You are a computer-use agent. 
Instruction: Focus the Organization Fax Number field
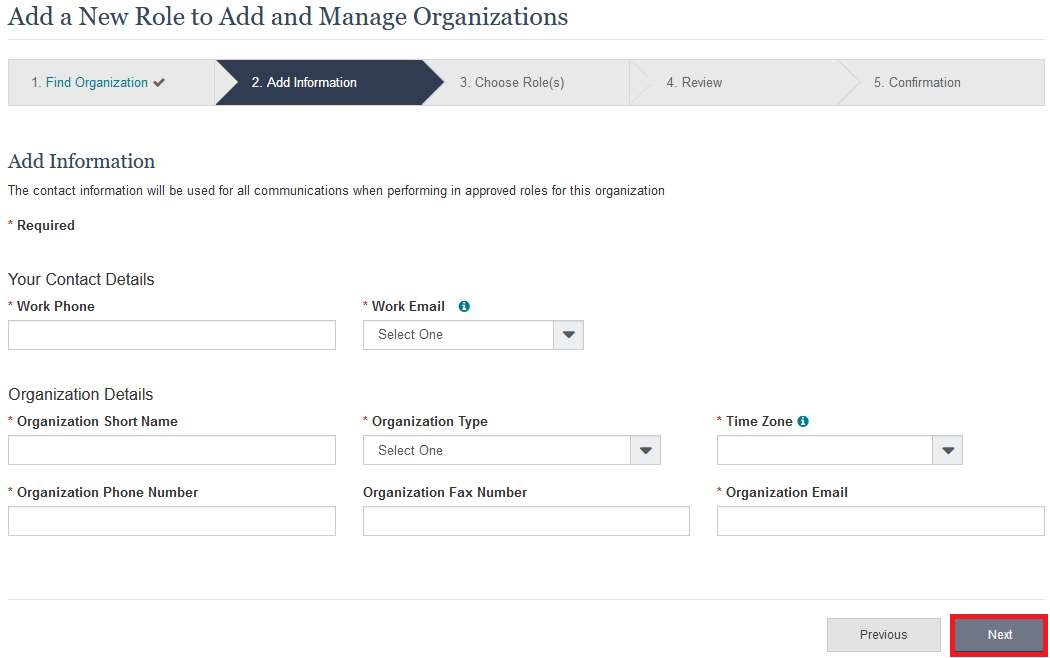pos(526,521)
